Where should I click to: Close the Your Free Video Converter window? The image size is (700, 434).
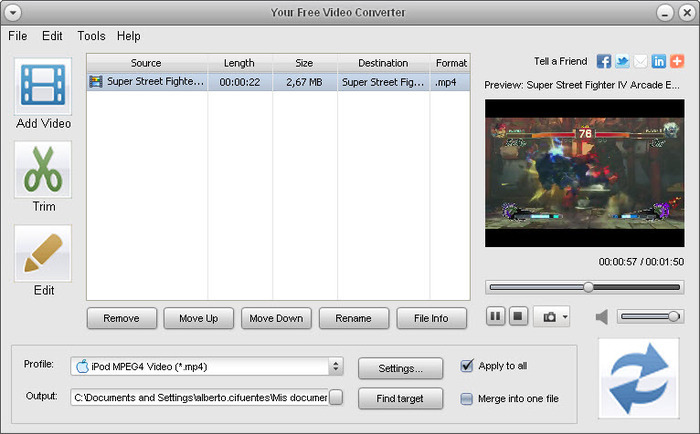[x=687, y=13]
